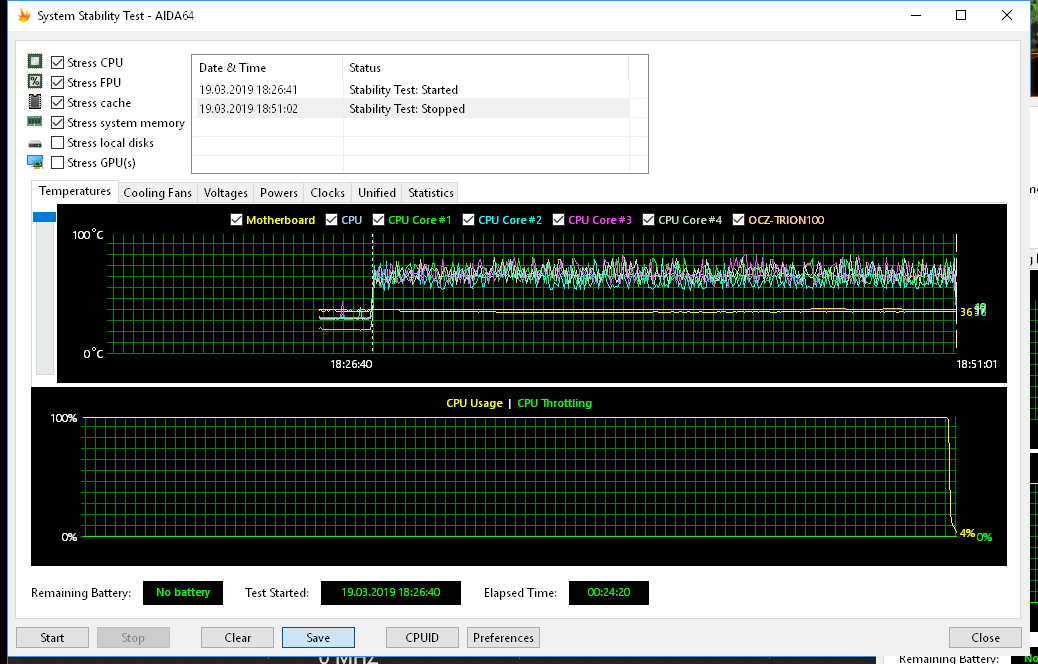Image resolution: width=1038 pixels, height=664 pixels.
Task: Toggle the CPU temperature graph checkbox
Action: click(332, 220)
